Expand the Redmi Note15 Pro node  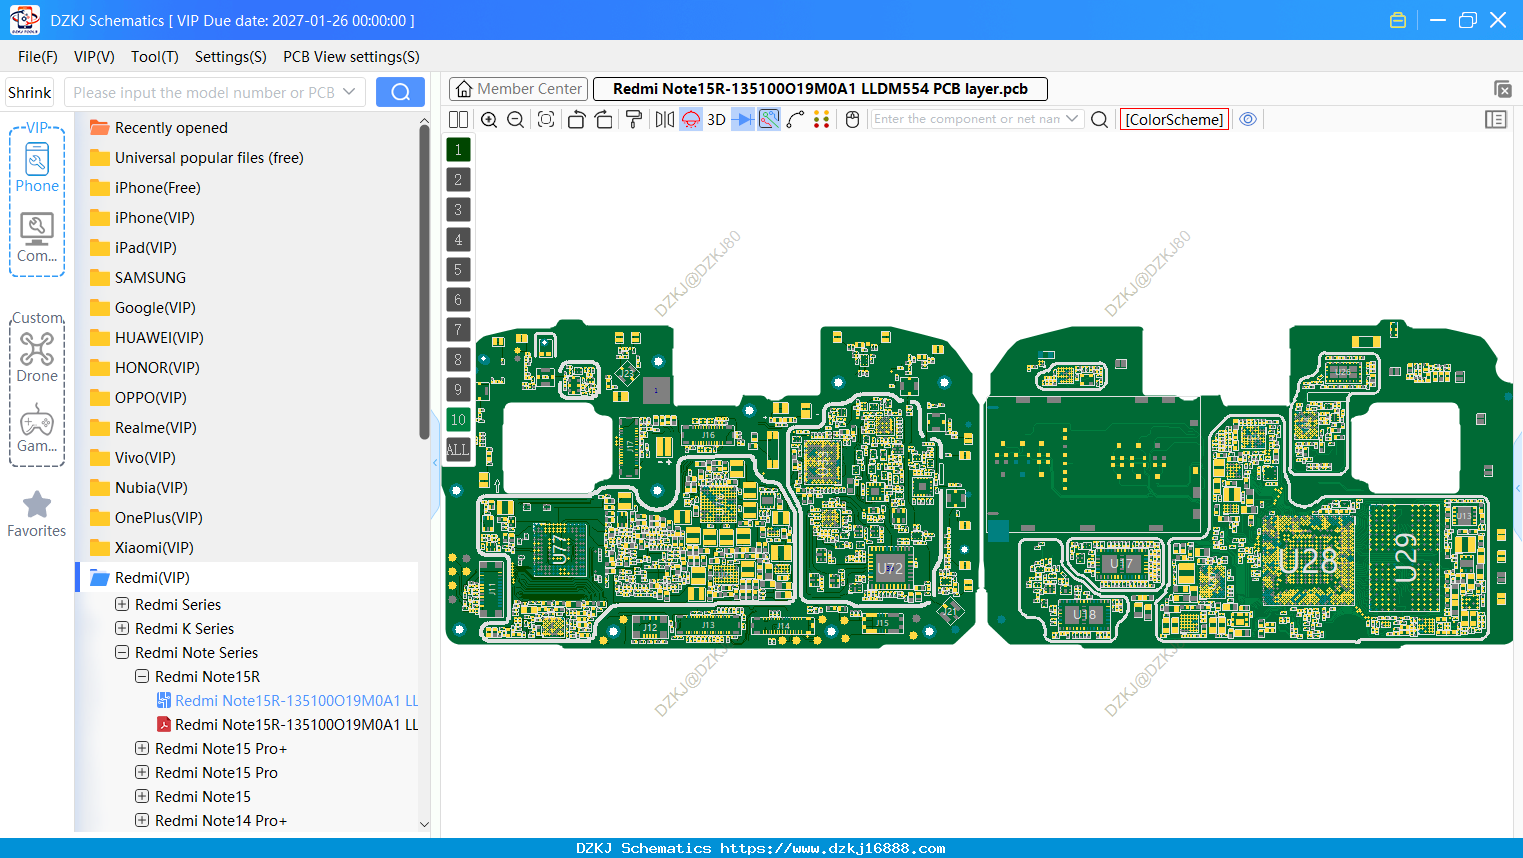pos(142,772)
